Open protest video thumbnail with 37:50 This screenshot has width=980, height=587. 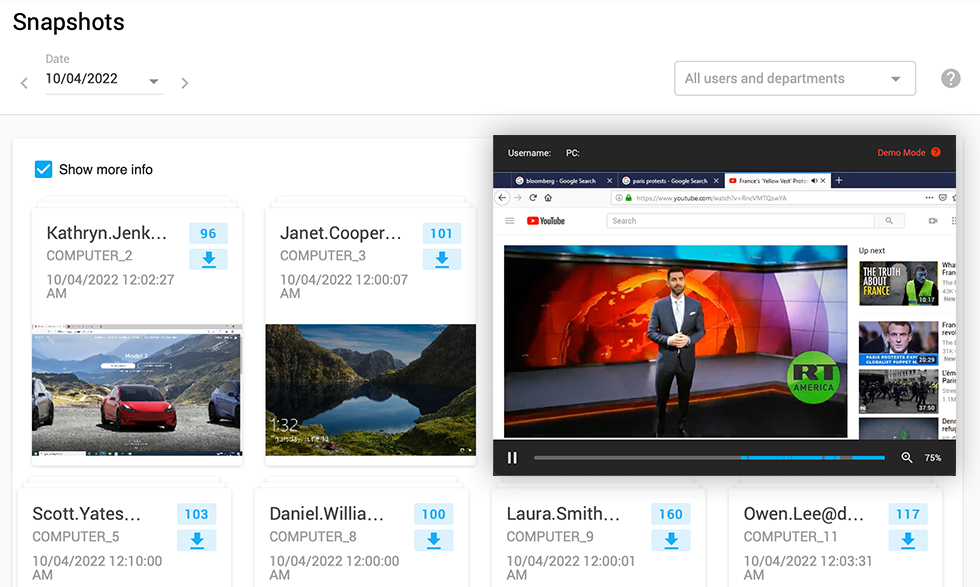coord(898,391)
